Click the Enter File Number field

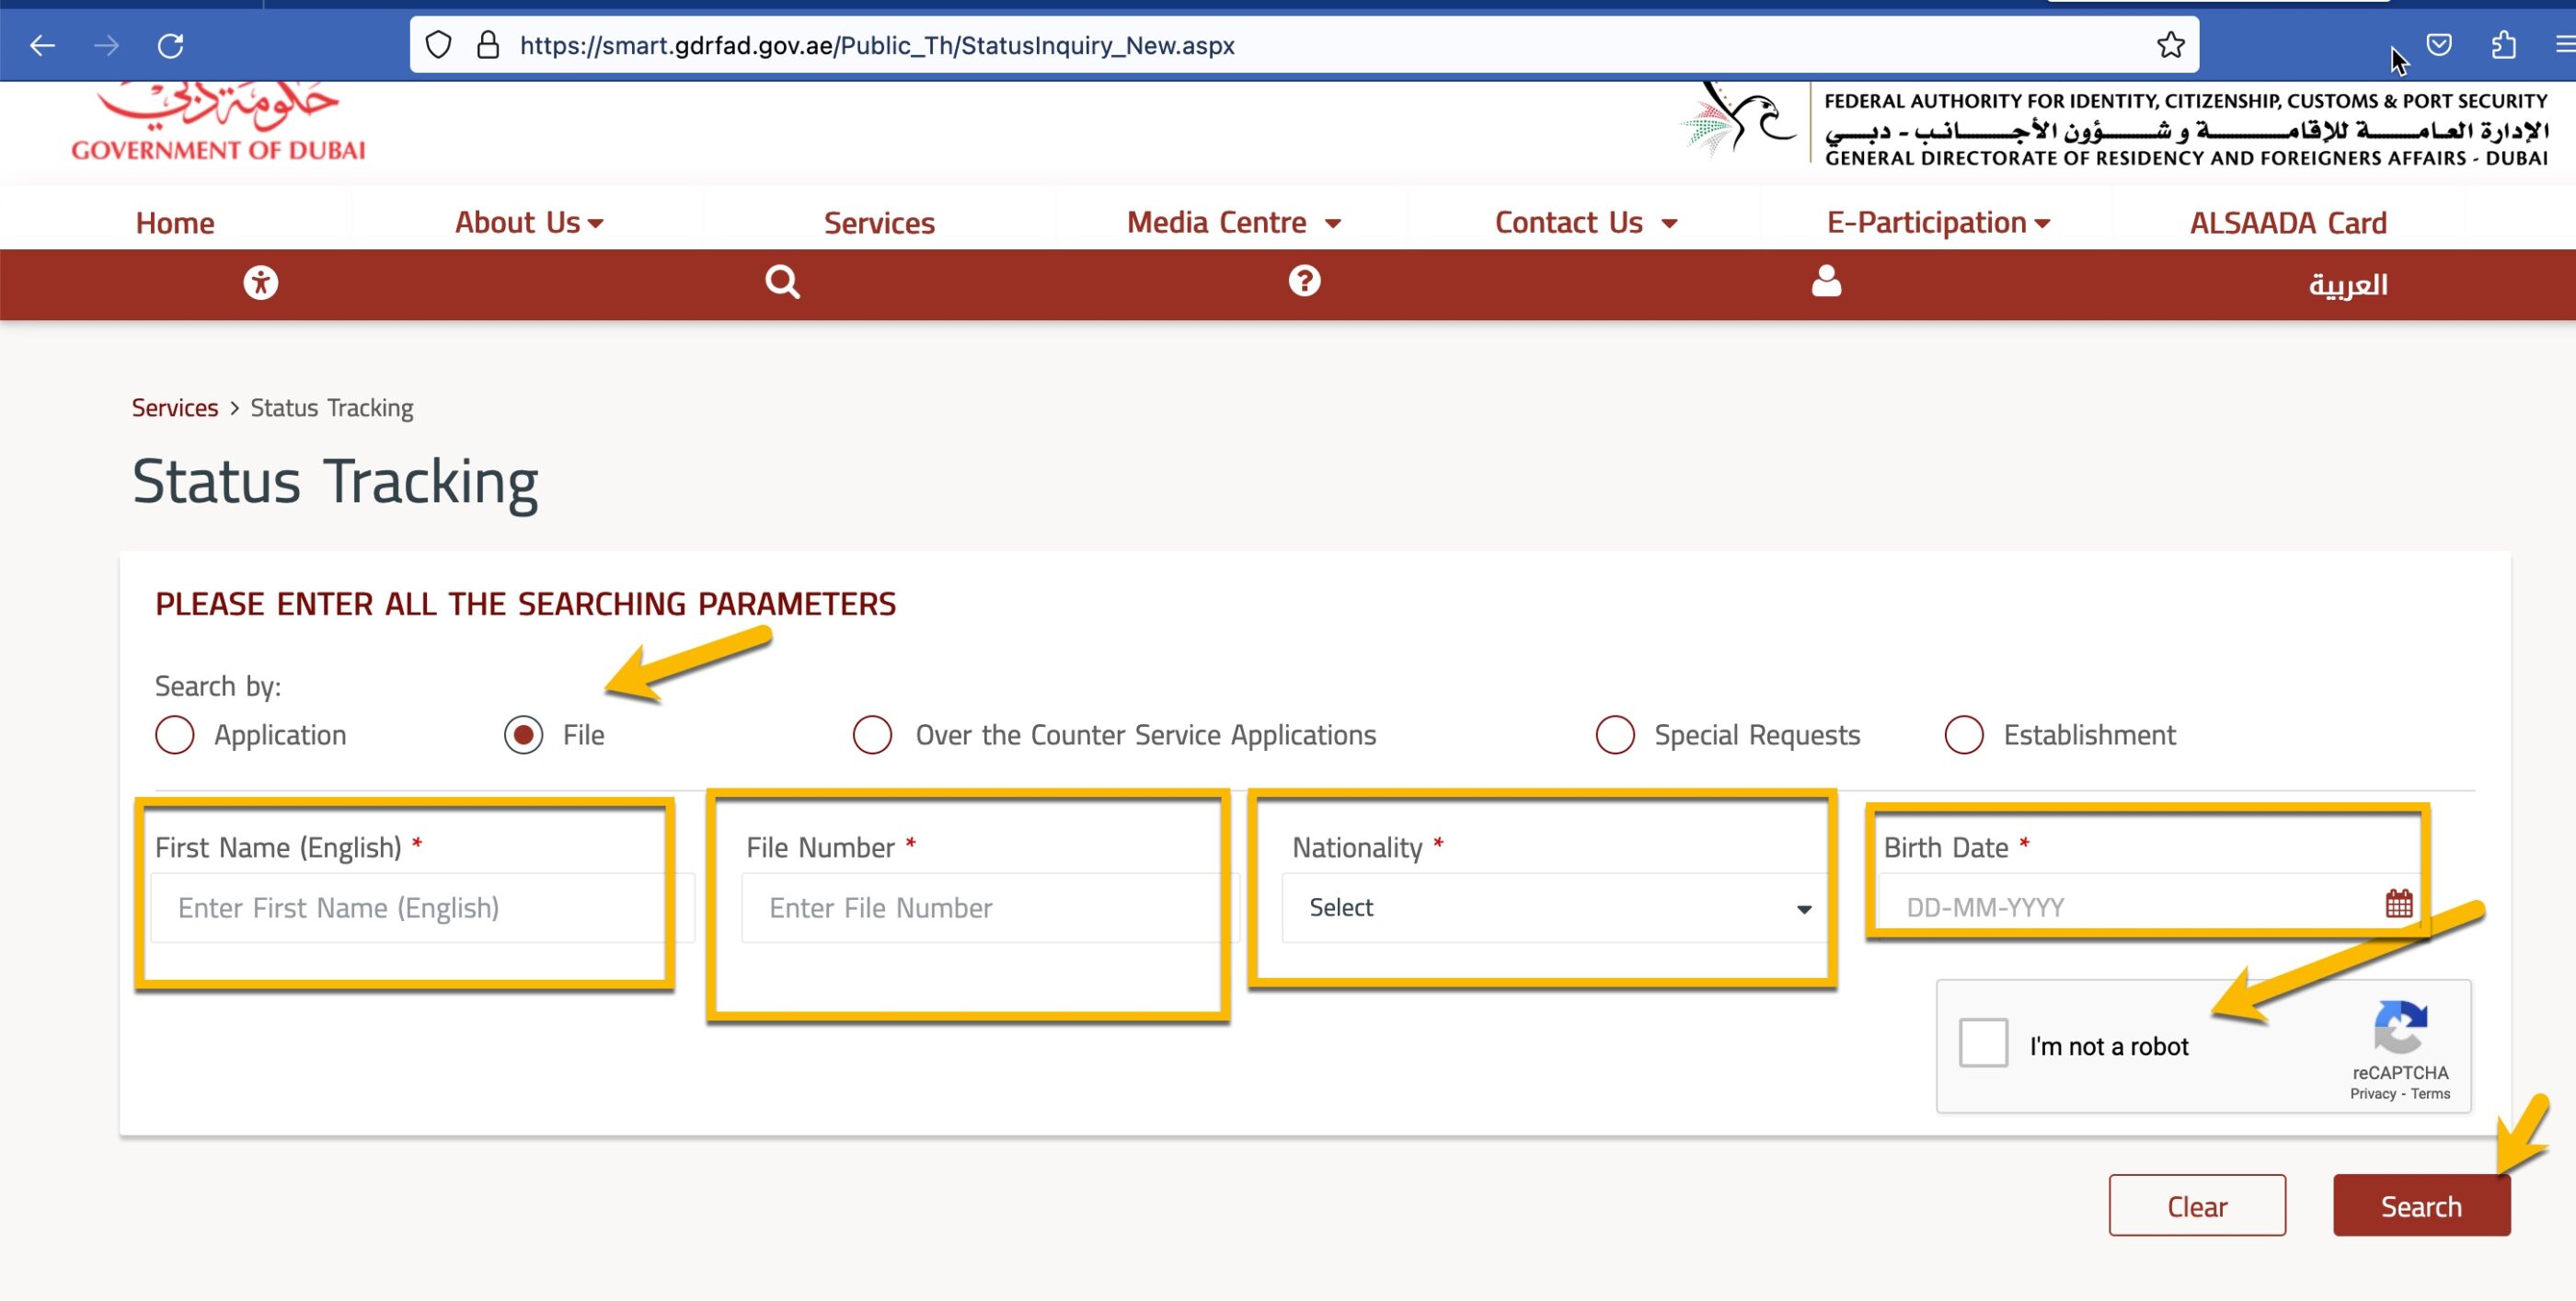pyautogui.click(x=985, y=908)
